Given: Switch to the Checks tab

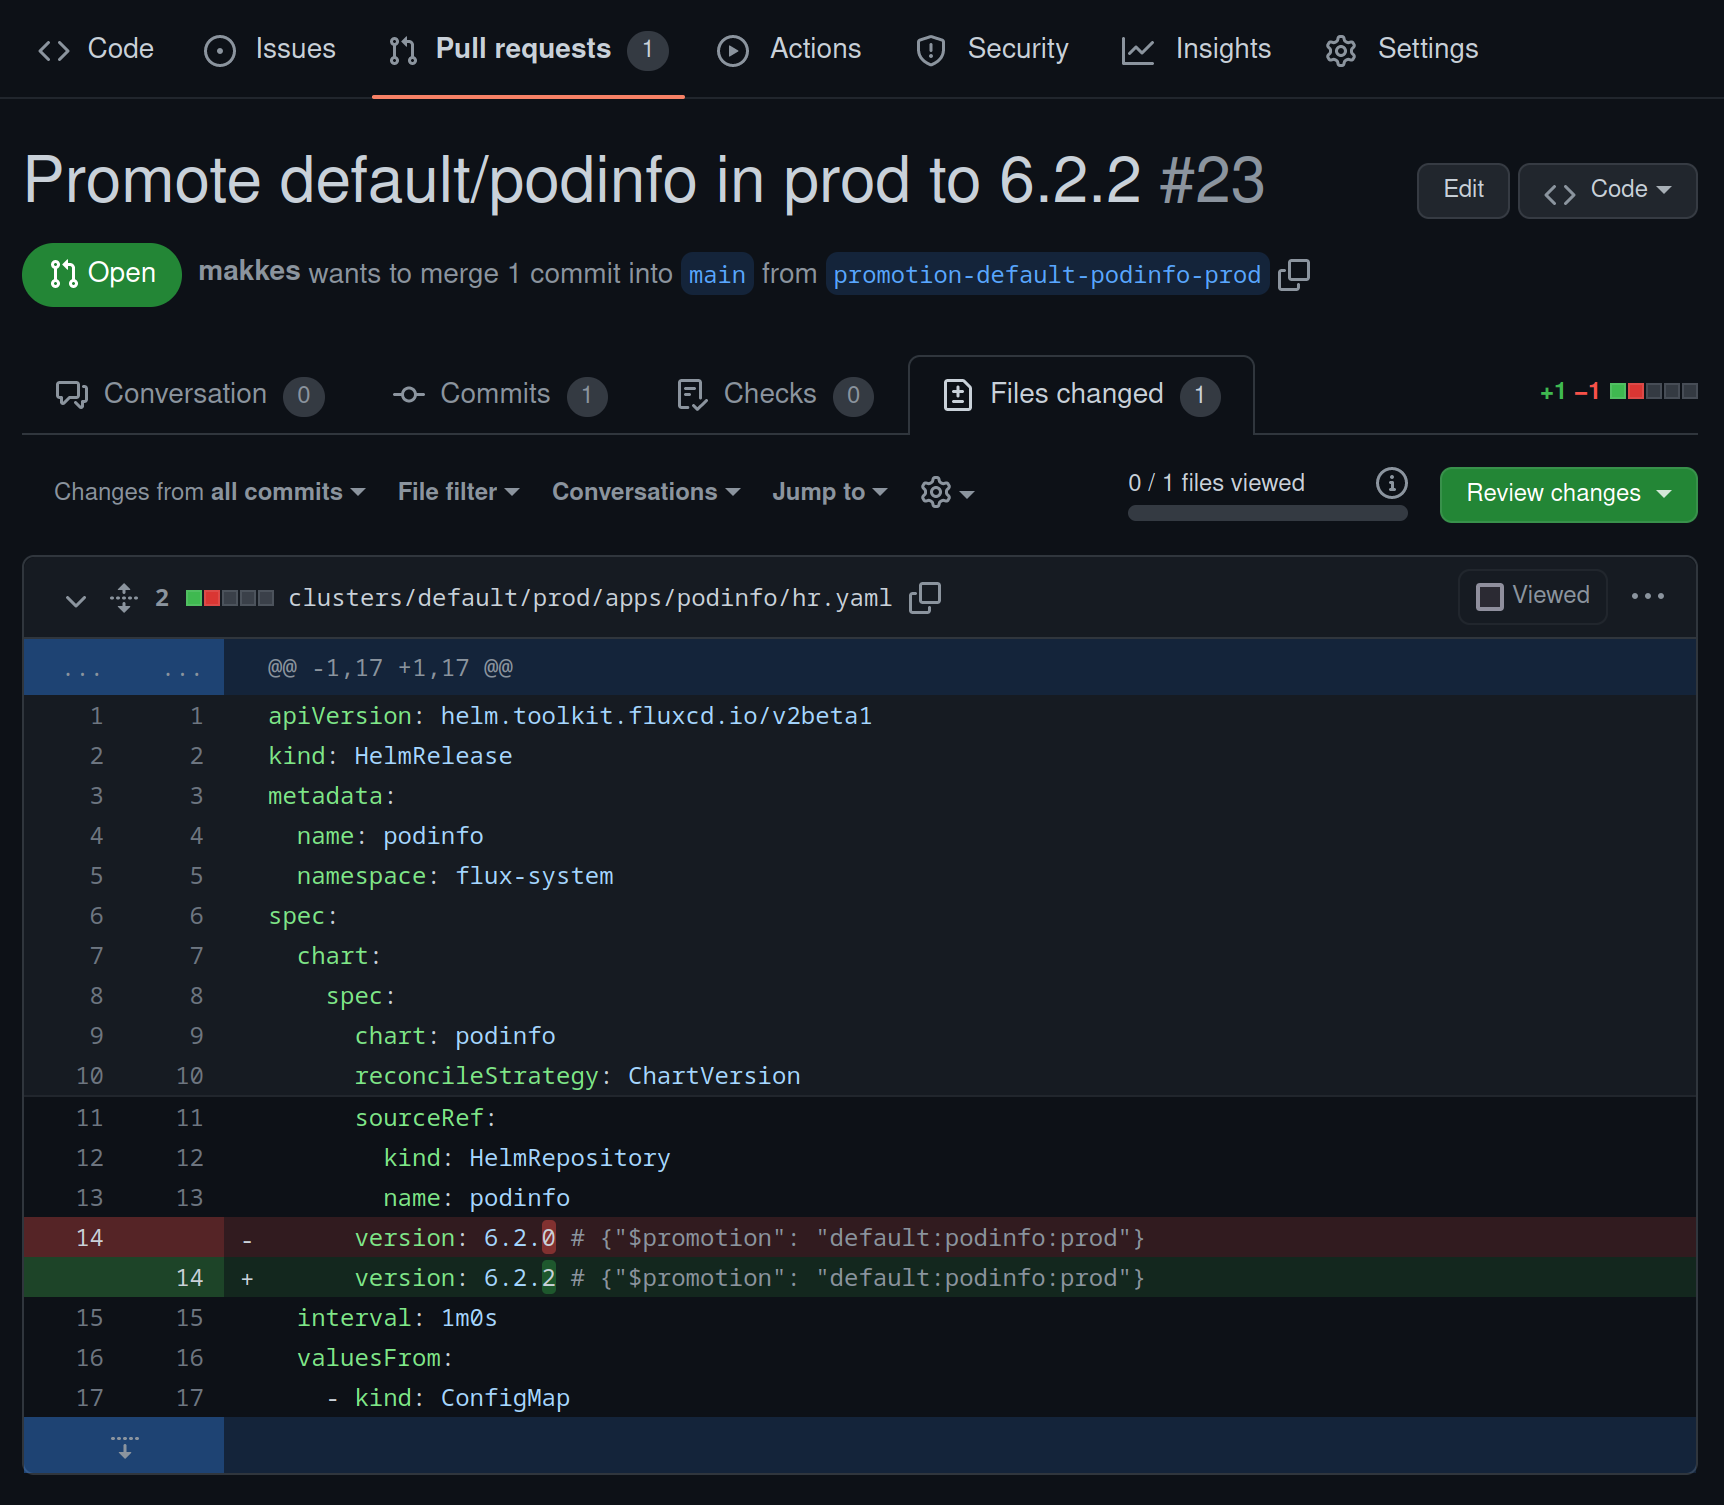Looking at the screenshot, I should coord(774,395).
